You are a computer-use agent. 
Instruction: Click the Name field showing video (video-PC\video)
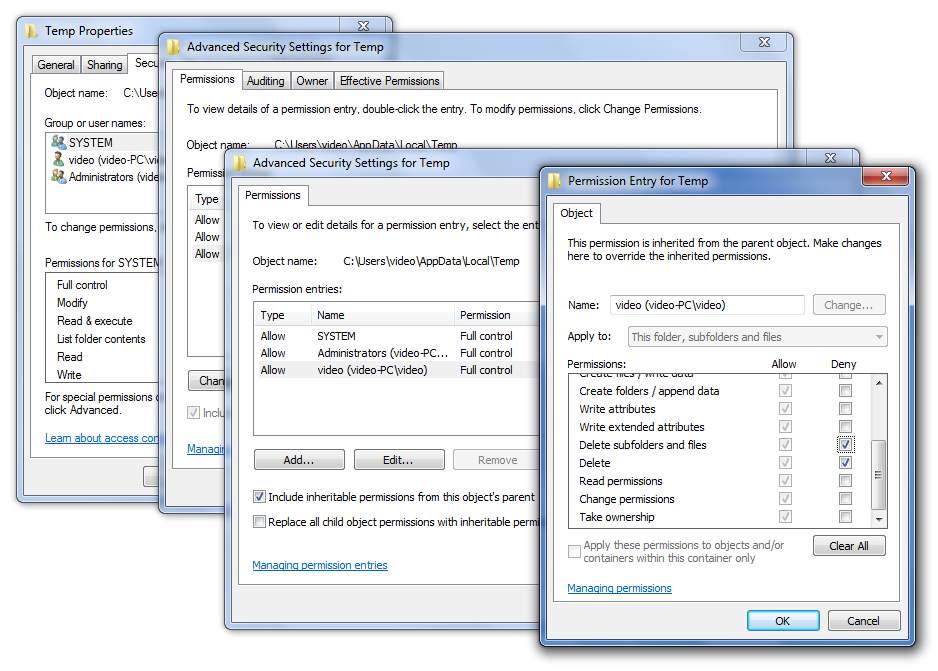707,305
